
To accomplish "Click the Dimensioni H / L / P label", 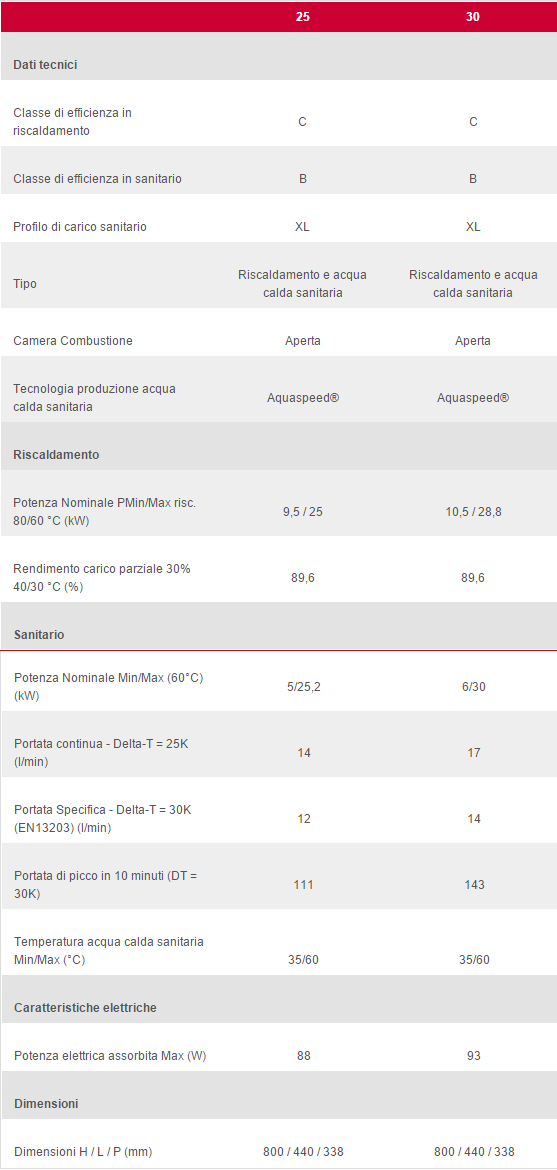I will pyautogui.click(x=83, y=1152).
